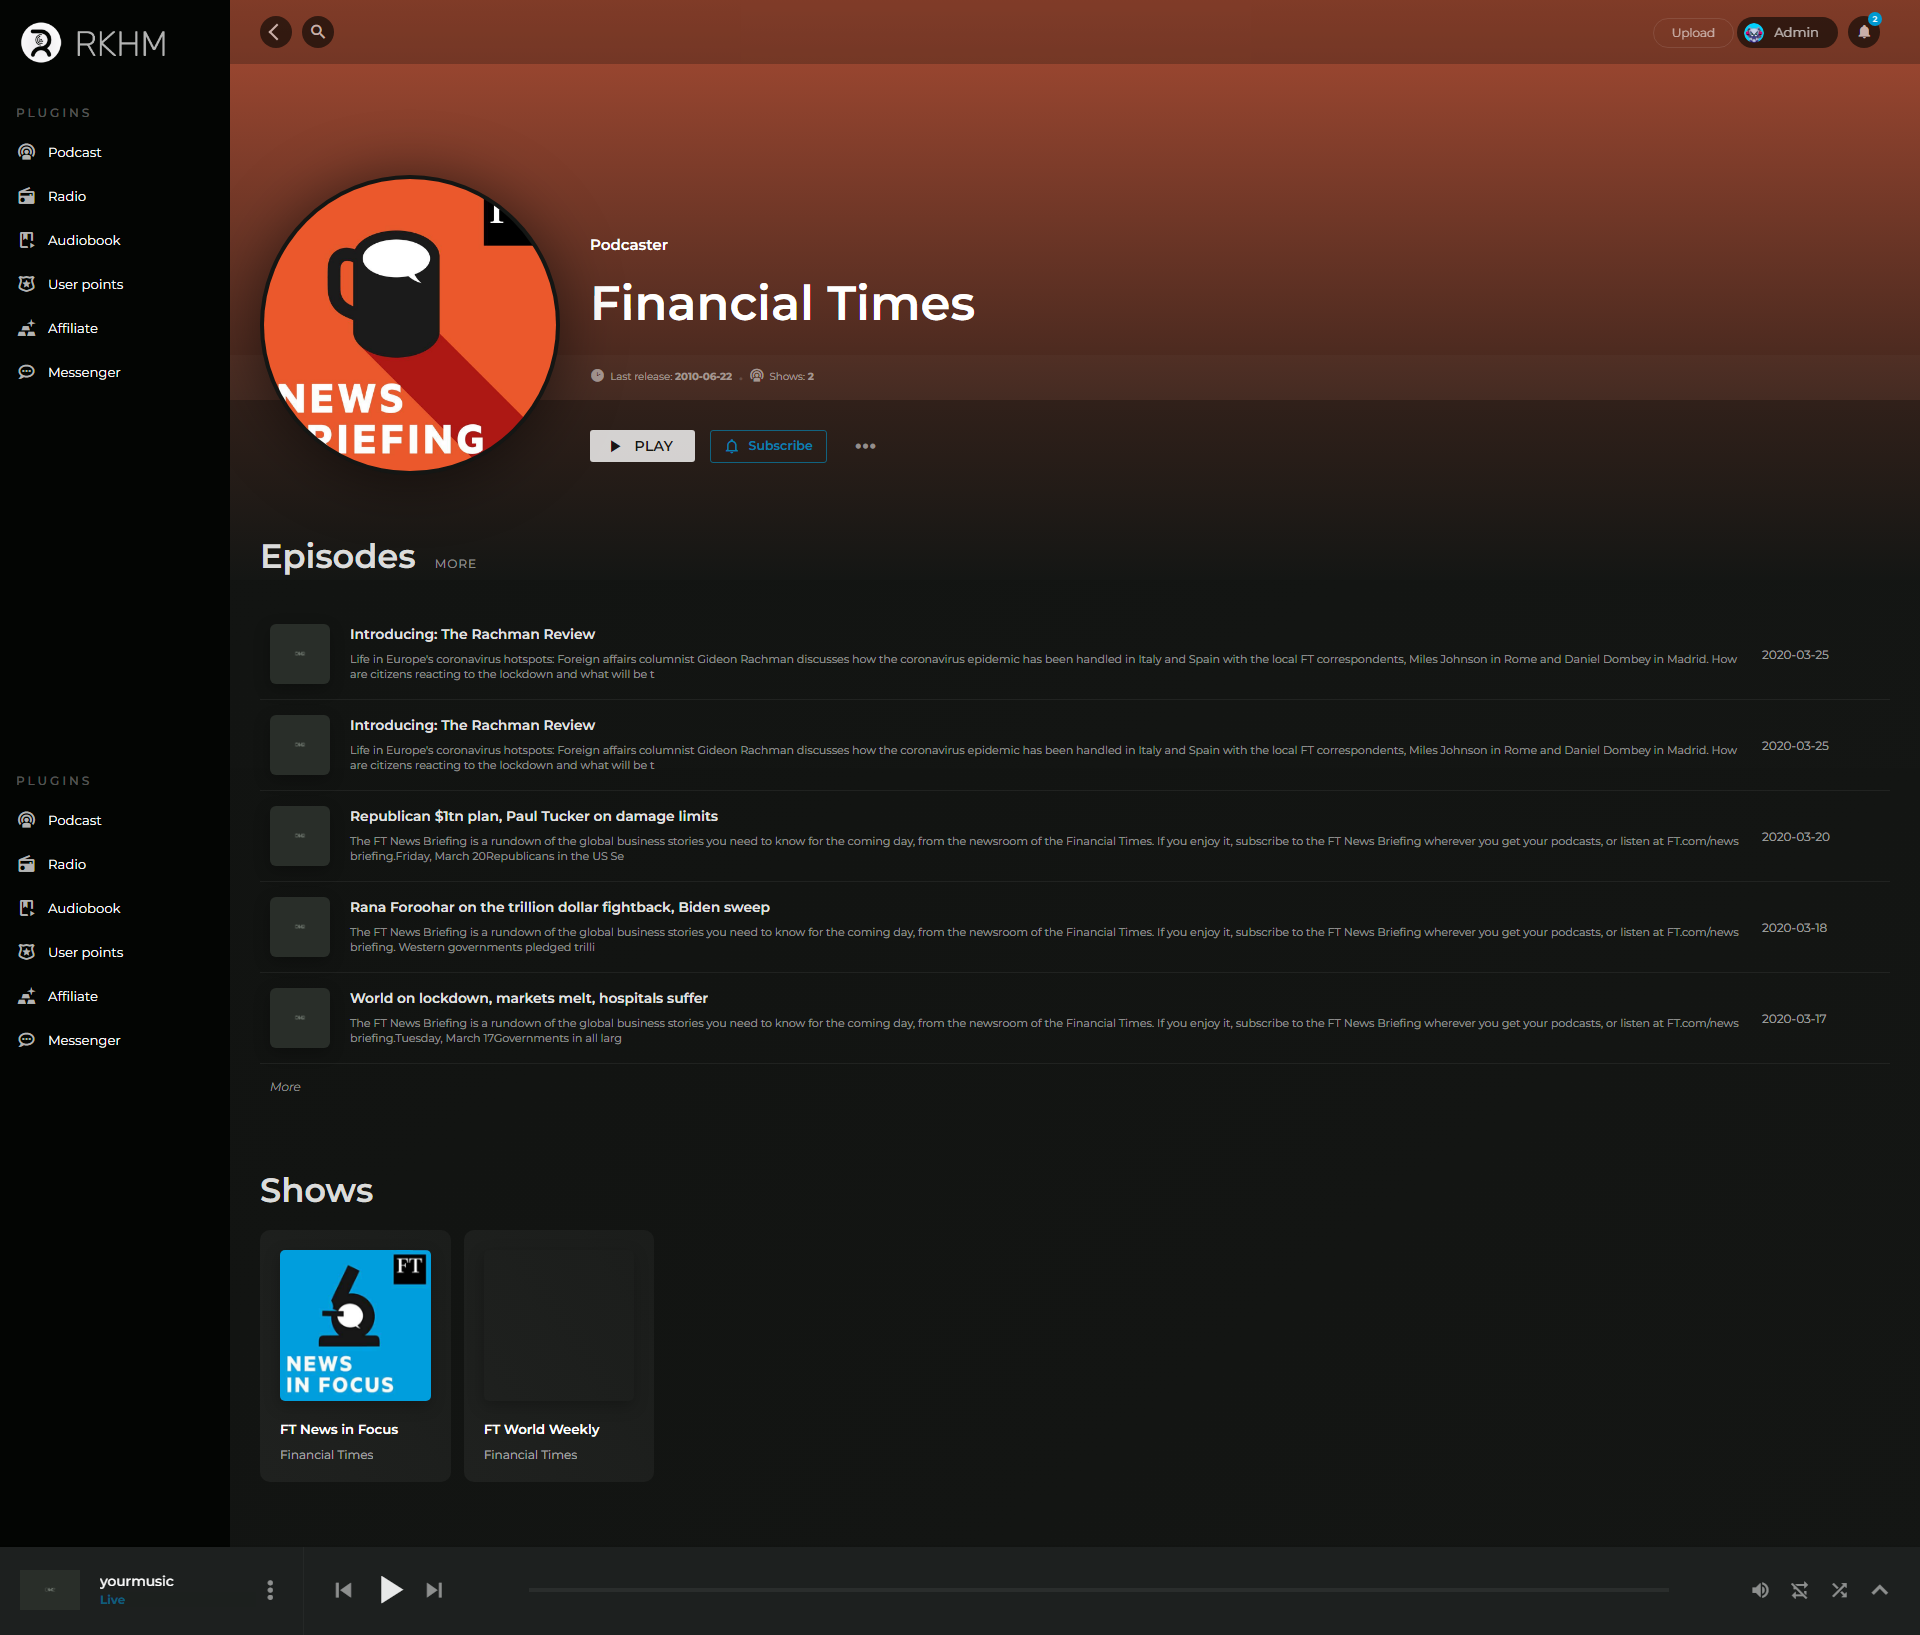This screenshot has height=1635, width=1920.
Task: Open the three-dot menu beside Subscribe
Action: tap(865, 446)
